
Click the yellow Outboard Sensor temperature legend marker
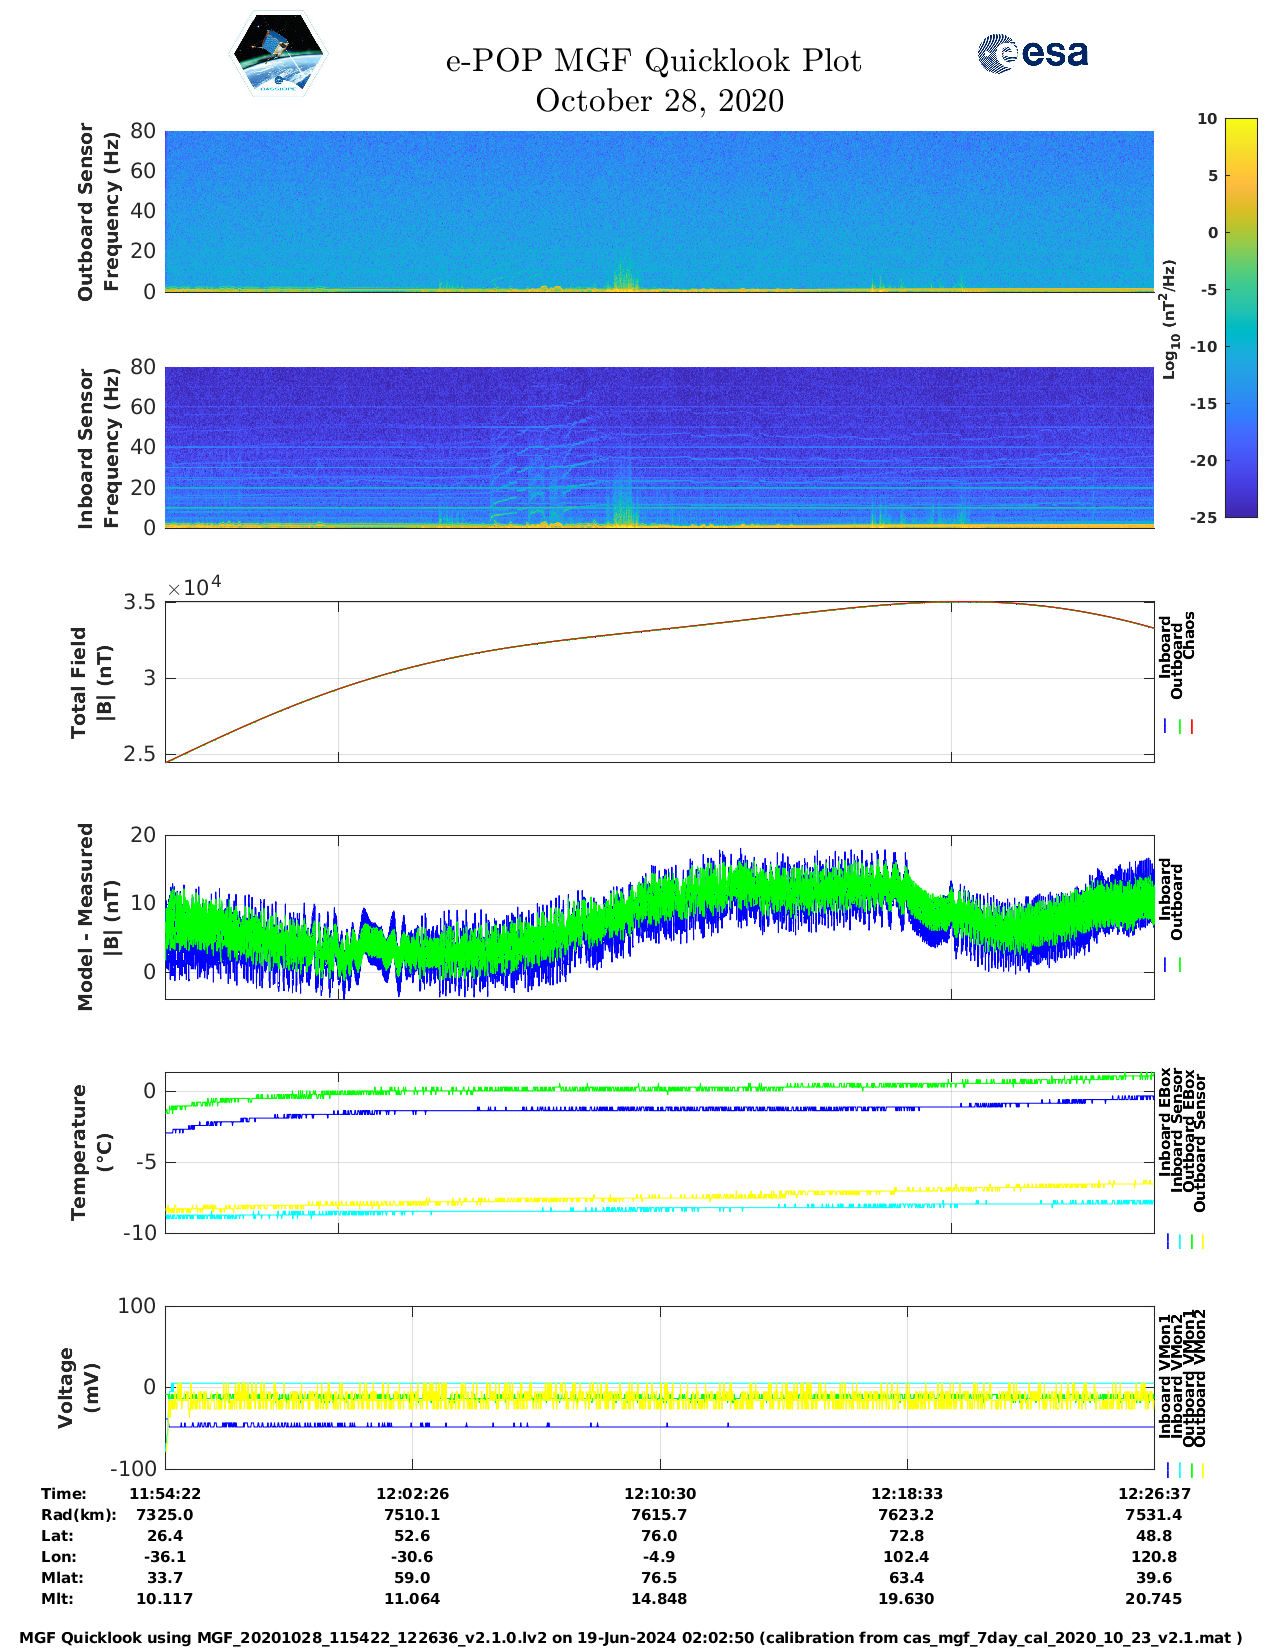(x=1202, y=1241)
